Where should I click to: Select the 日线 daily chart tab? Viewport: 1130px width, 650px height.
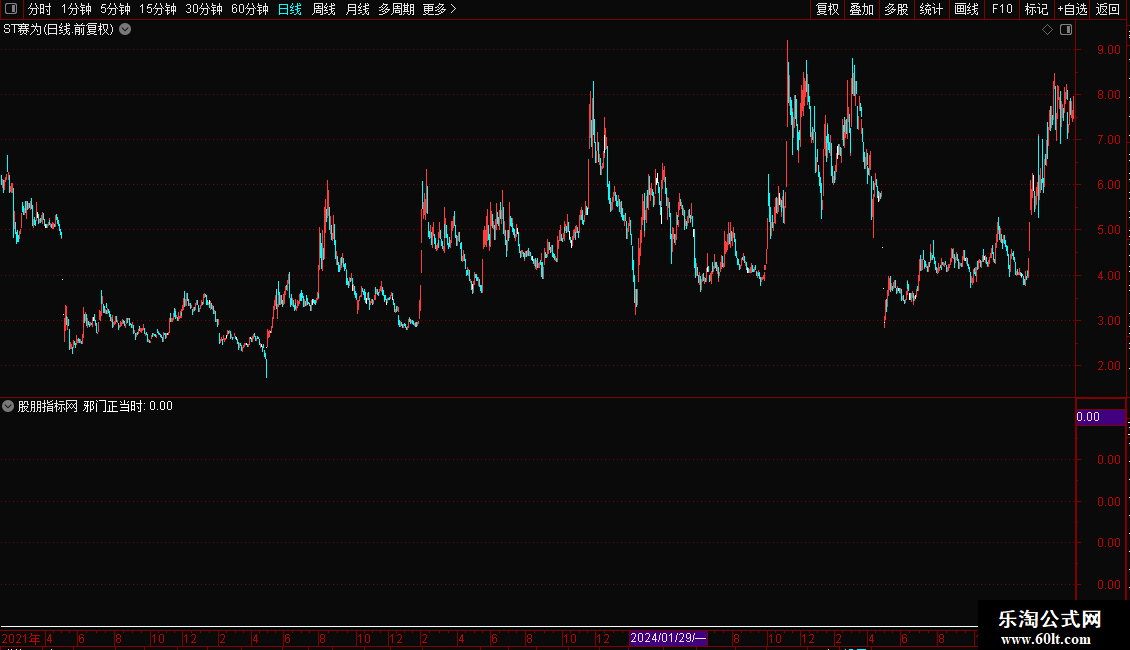290,9
